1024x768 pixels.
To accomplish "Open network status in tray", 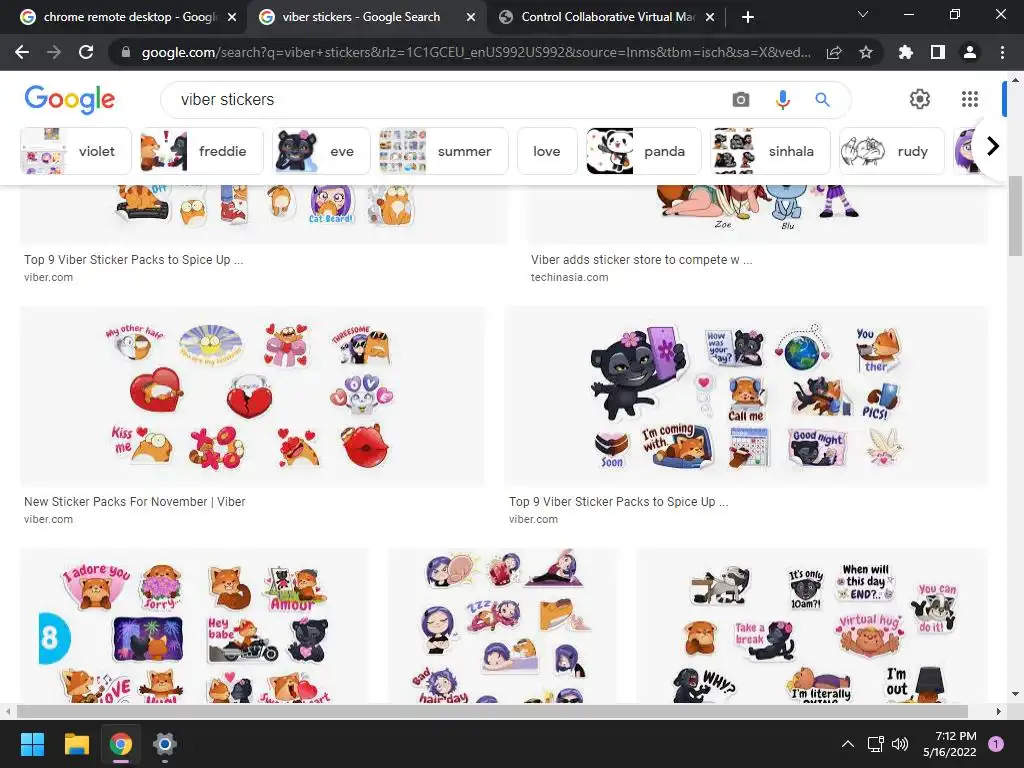I will [x=876, y=744].
